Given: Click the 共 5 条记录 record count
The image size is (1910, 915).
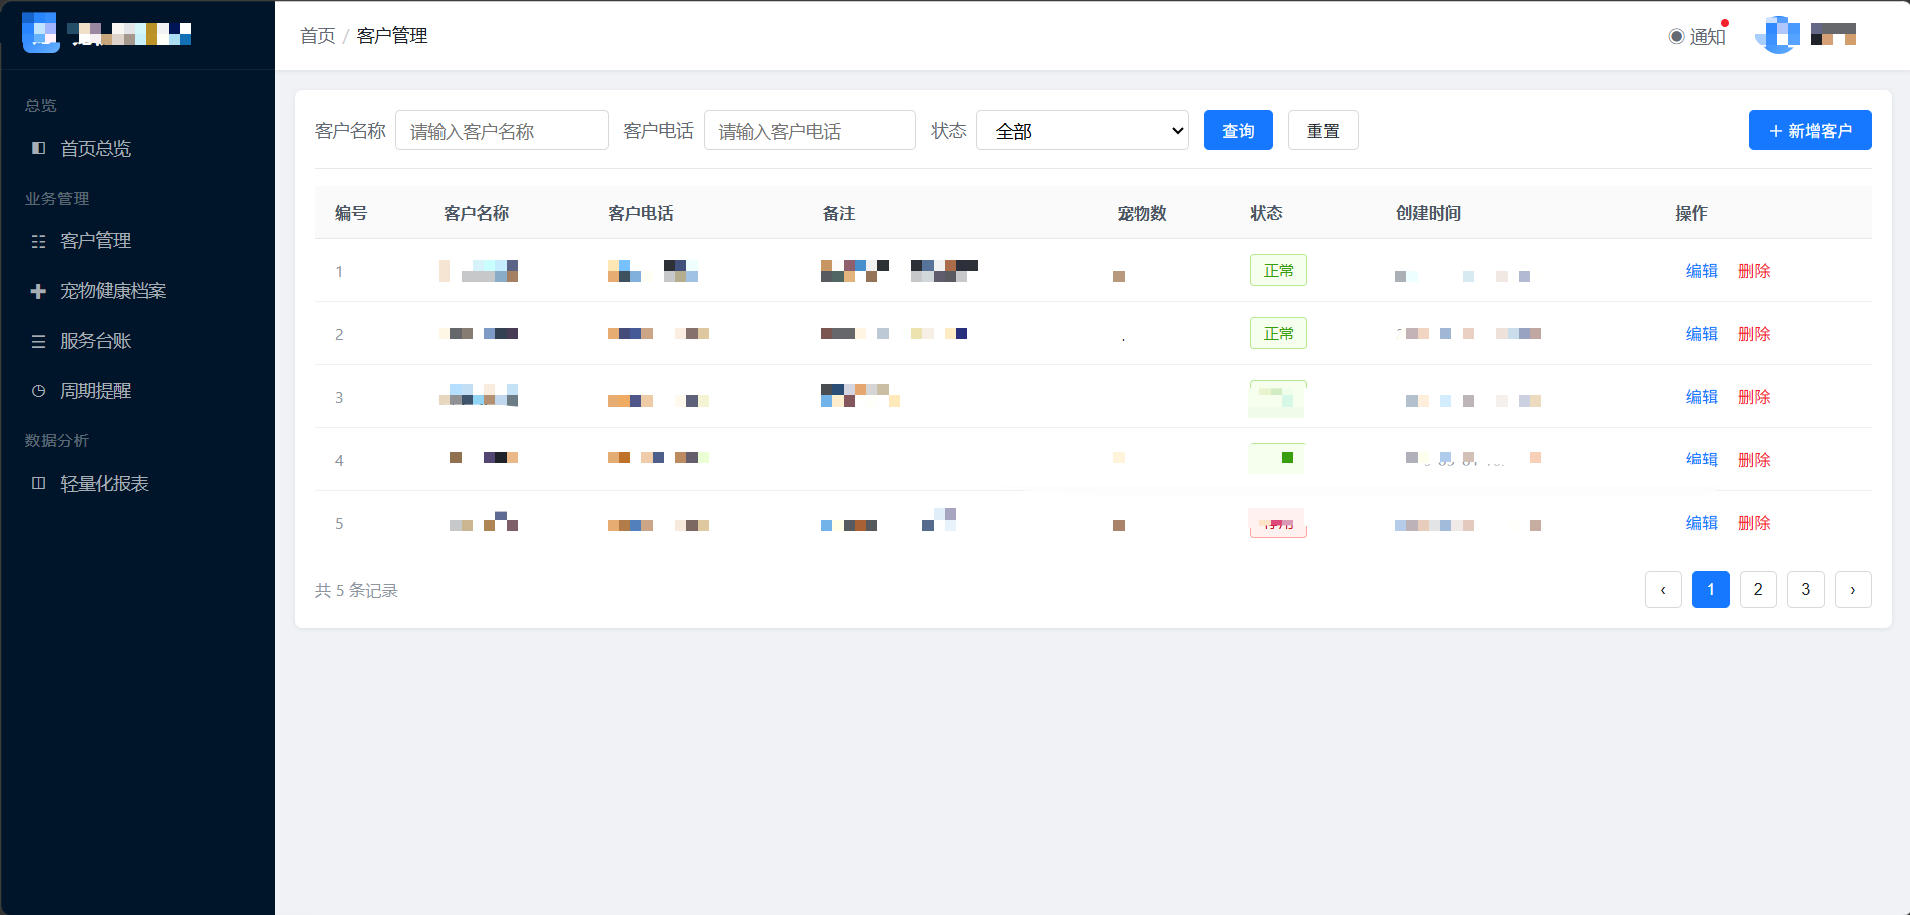Looking at the screenshot, I should (356, 591).
